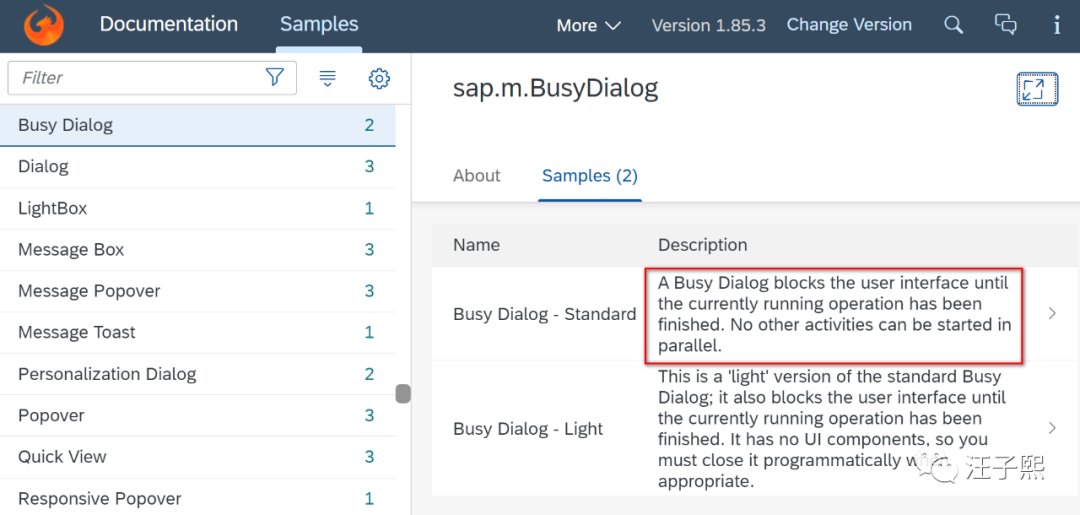Open the search magnifier icon
Viewport: 1080px width, 515px height.
tap(954, 25)
